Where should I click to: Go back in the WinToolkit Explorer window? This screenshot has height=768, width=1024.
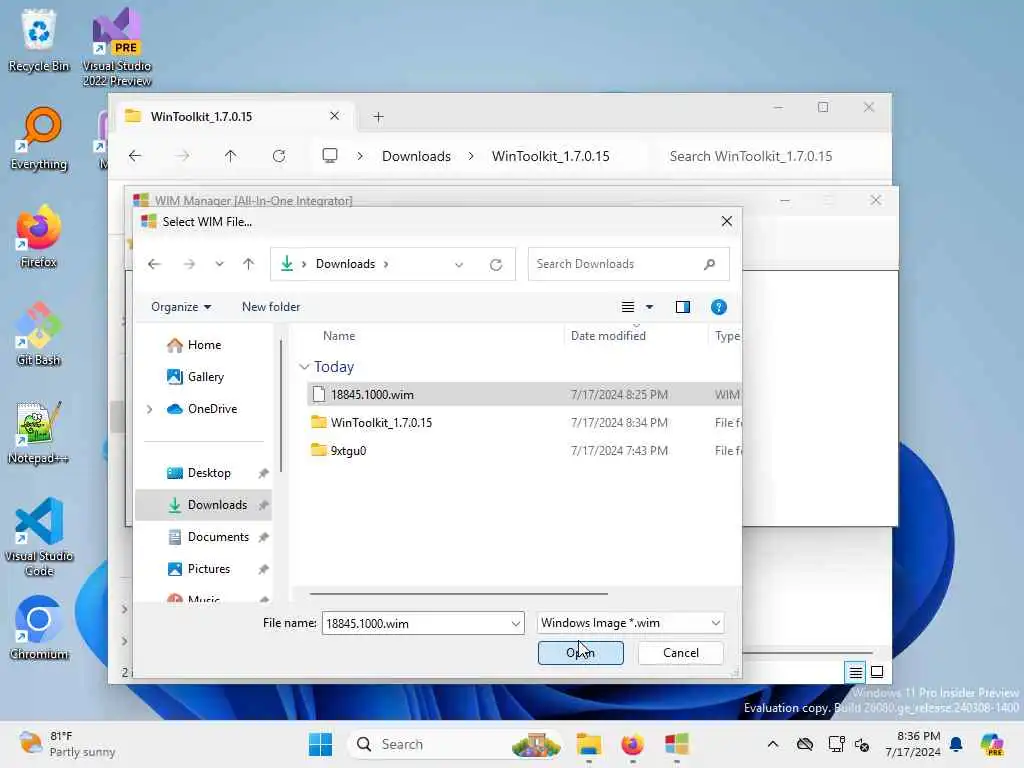135,156
